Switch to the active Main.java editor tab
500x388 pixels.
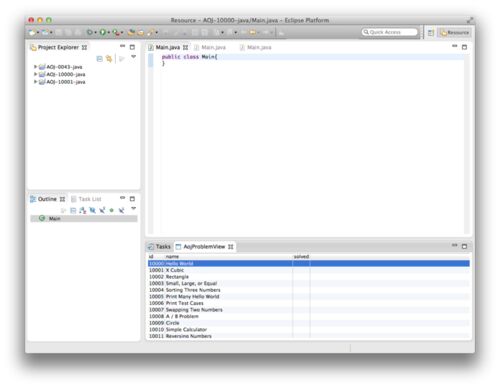[168, 47]
